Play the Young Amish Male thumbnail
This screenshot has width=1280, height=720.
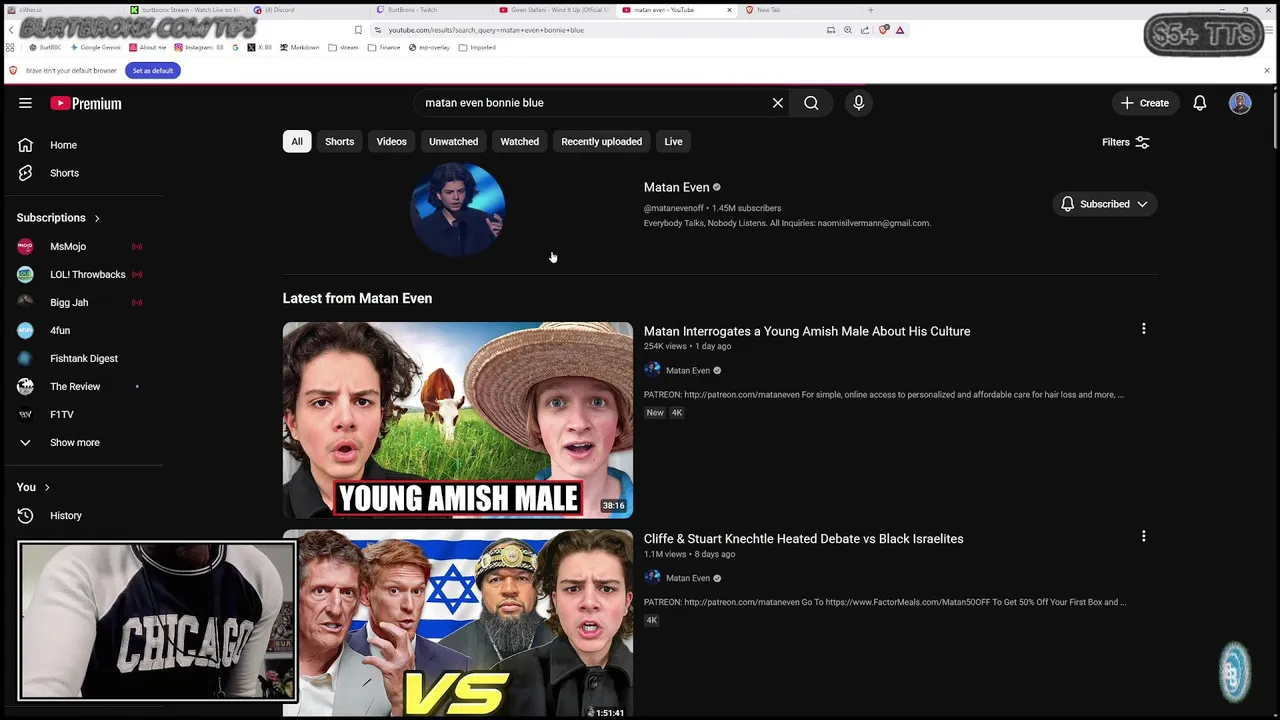point(458,420)
